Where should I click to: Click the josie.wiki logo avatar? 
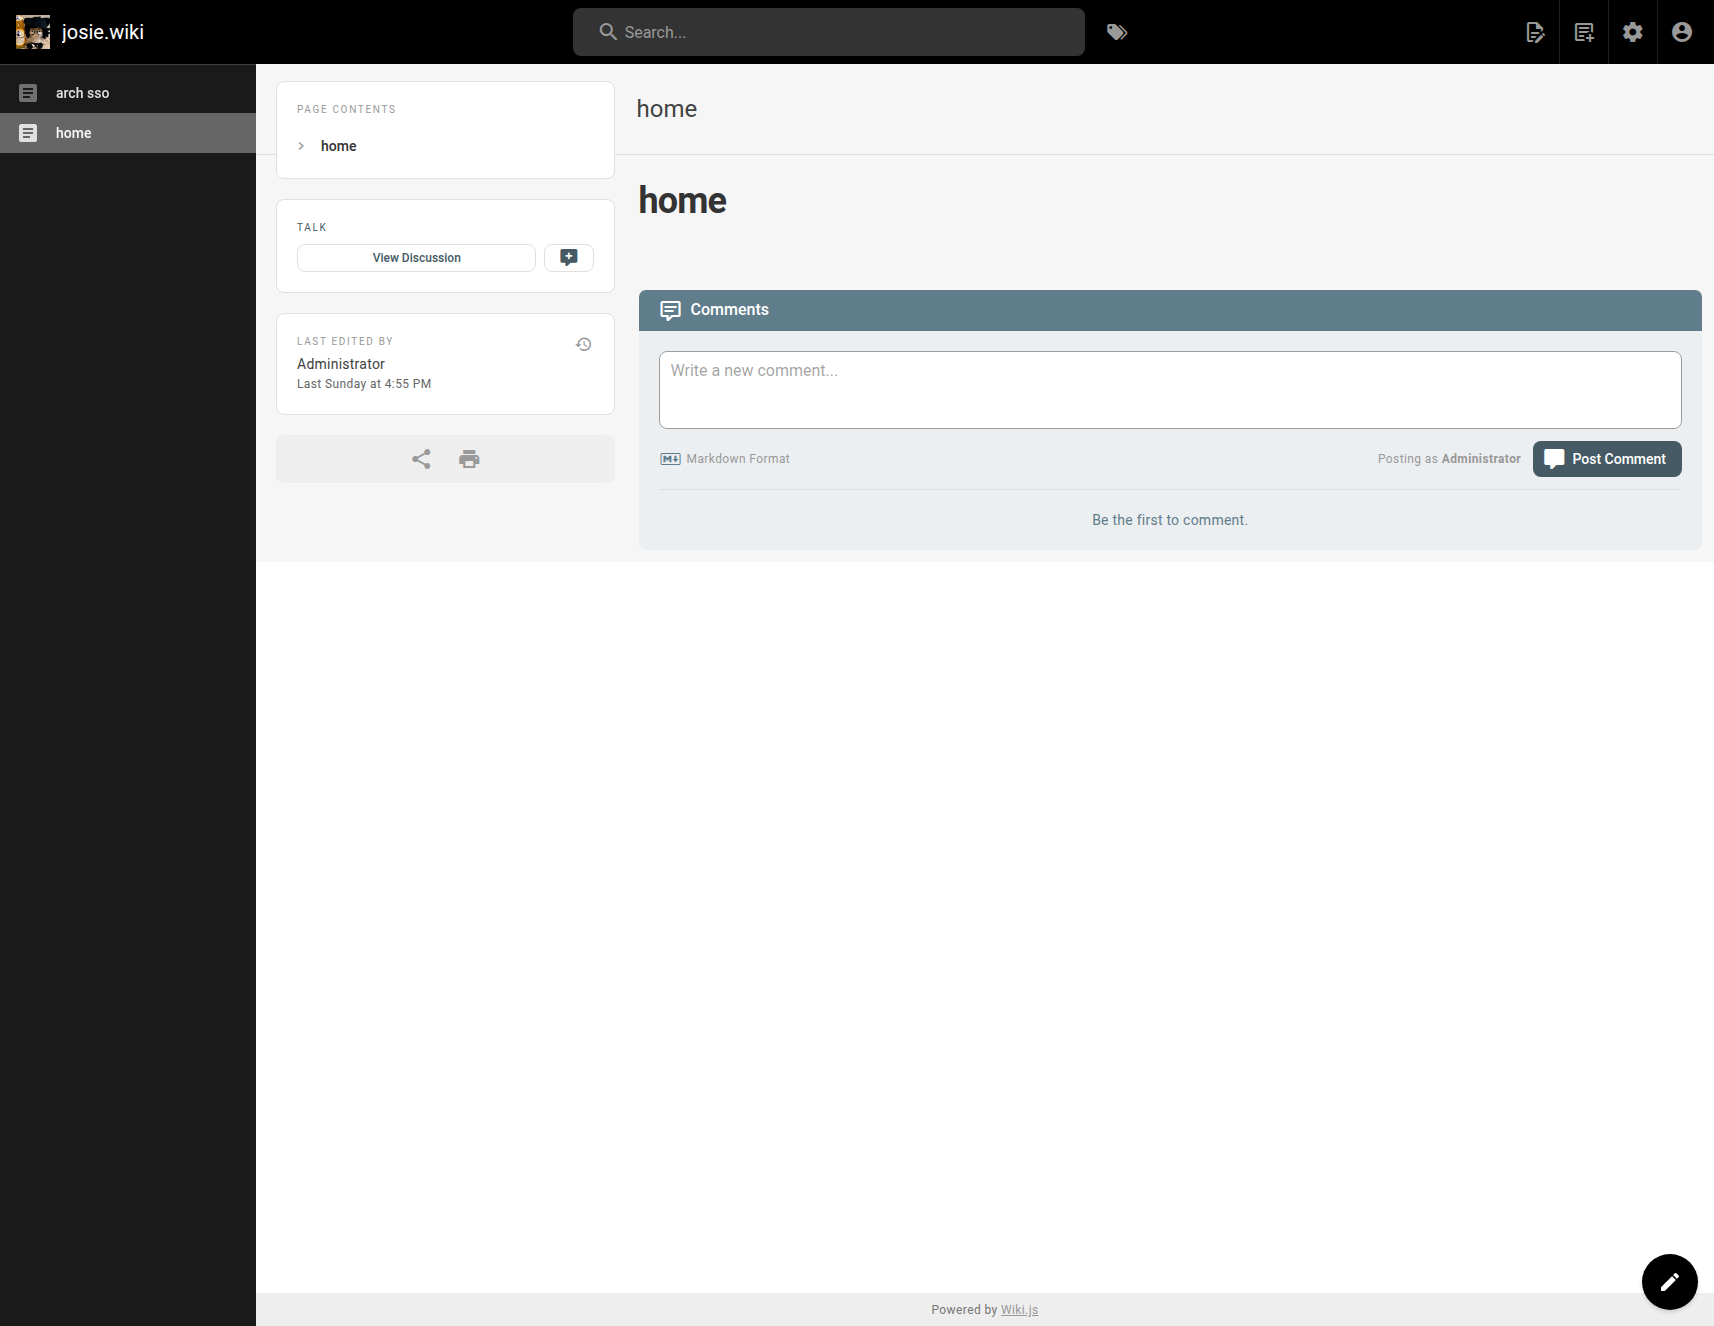click(x=33, y=32)
